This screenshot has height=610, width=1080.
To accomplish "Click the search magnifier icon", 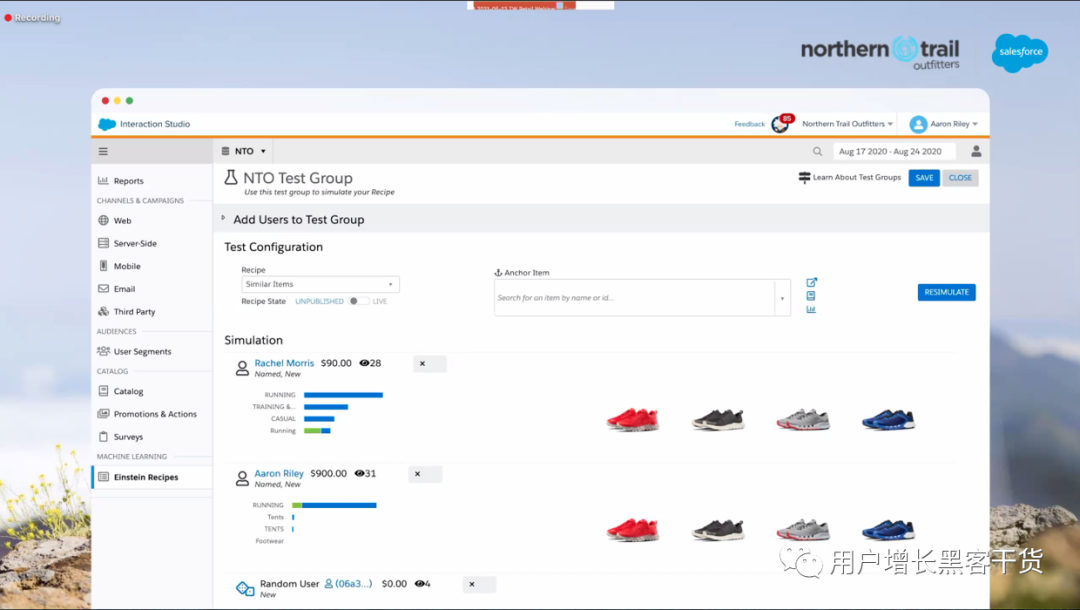I will point(817,151).
